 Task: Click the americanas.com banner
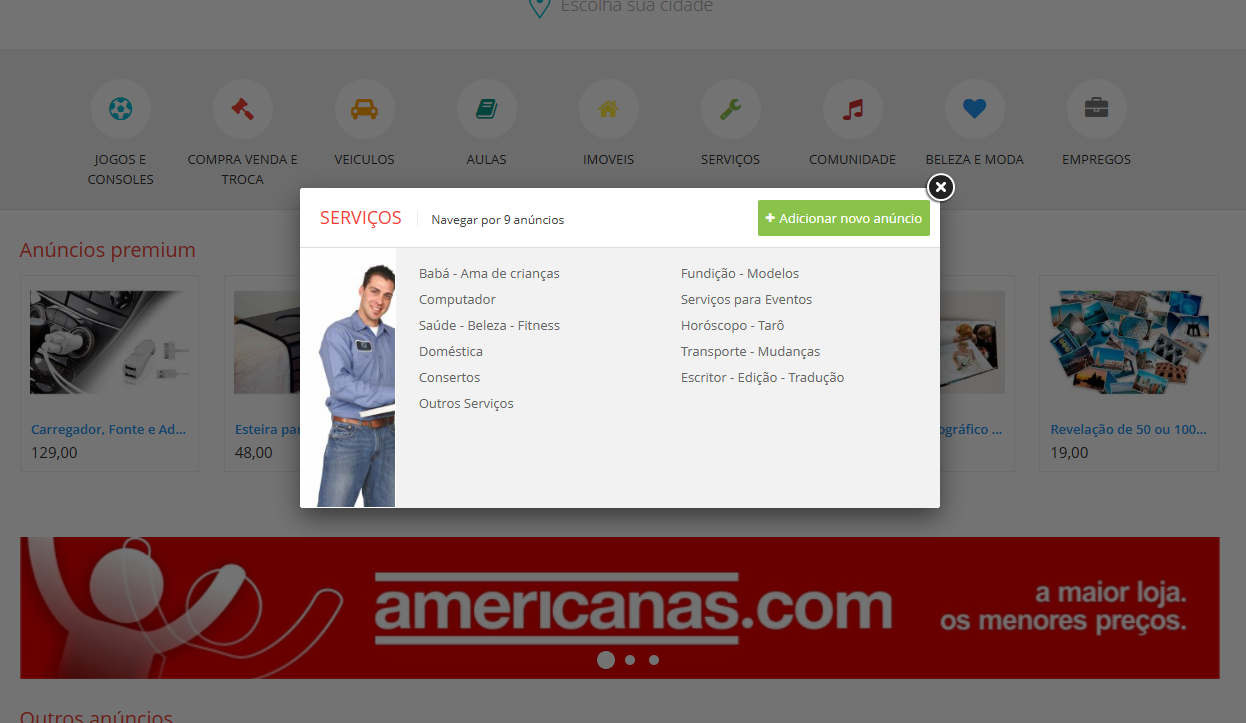point(620,608)
